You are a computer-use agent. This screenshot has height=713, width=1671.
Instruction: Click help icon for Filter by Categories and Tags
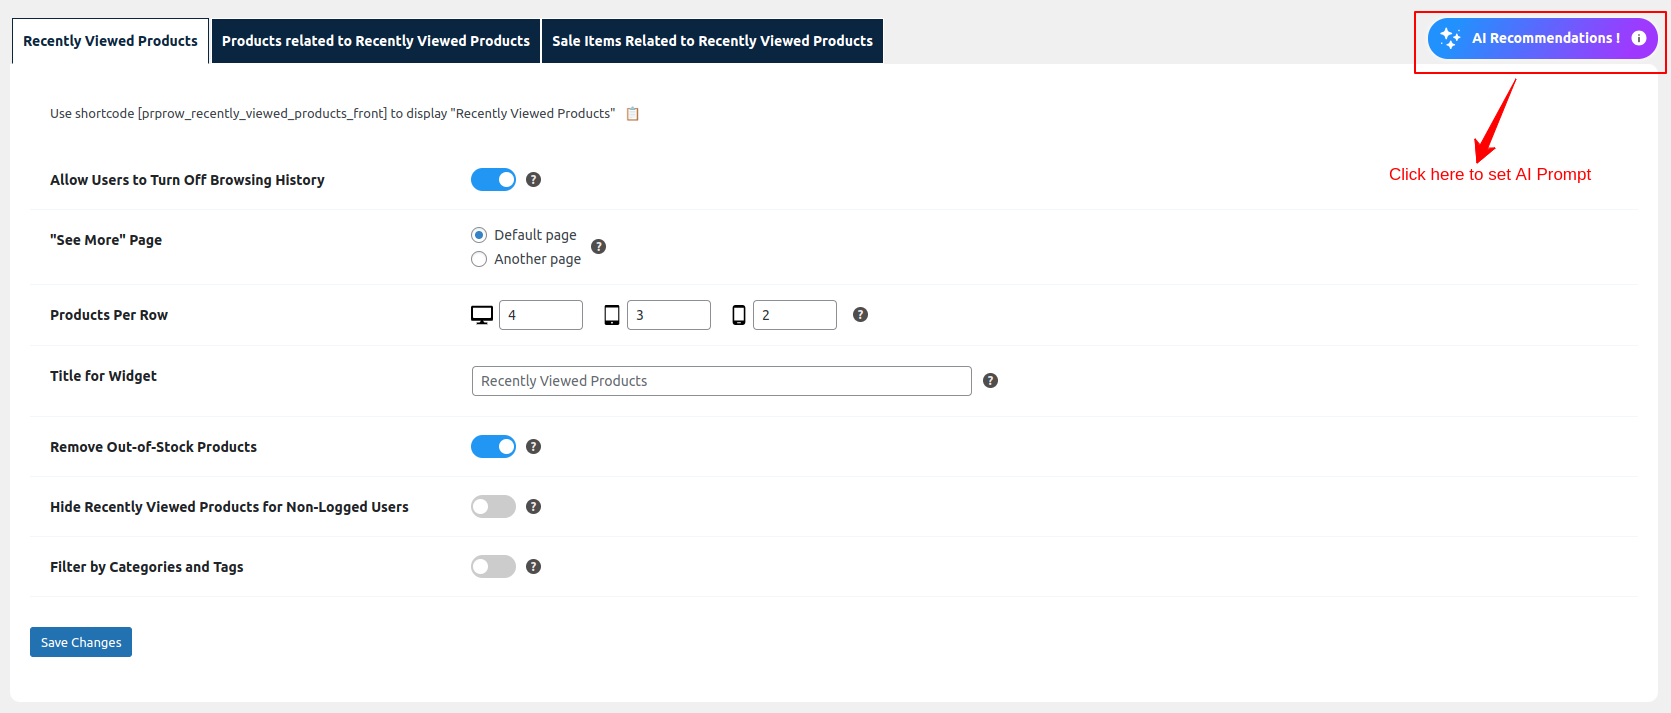533,567
